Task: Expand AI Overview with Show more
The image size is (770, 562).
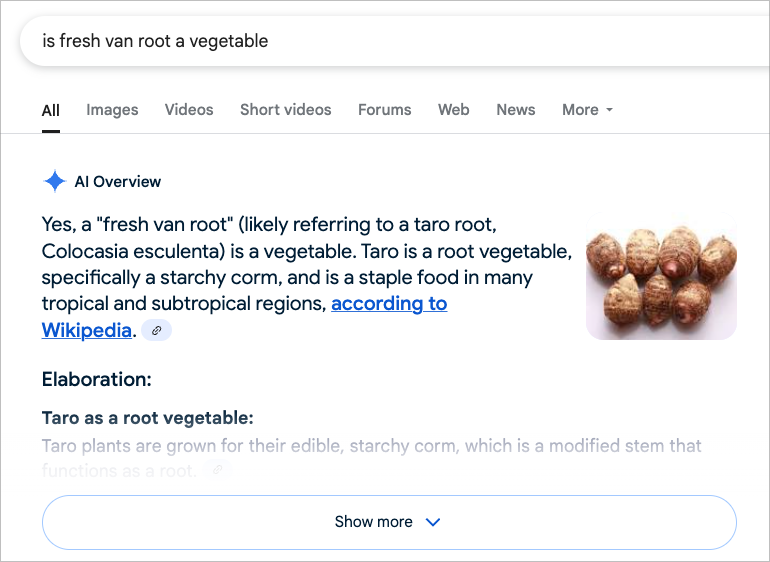Action: (x=389, y=522)
